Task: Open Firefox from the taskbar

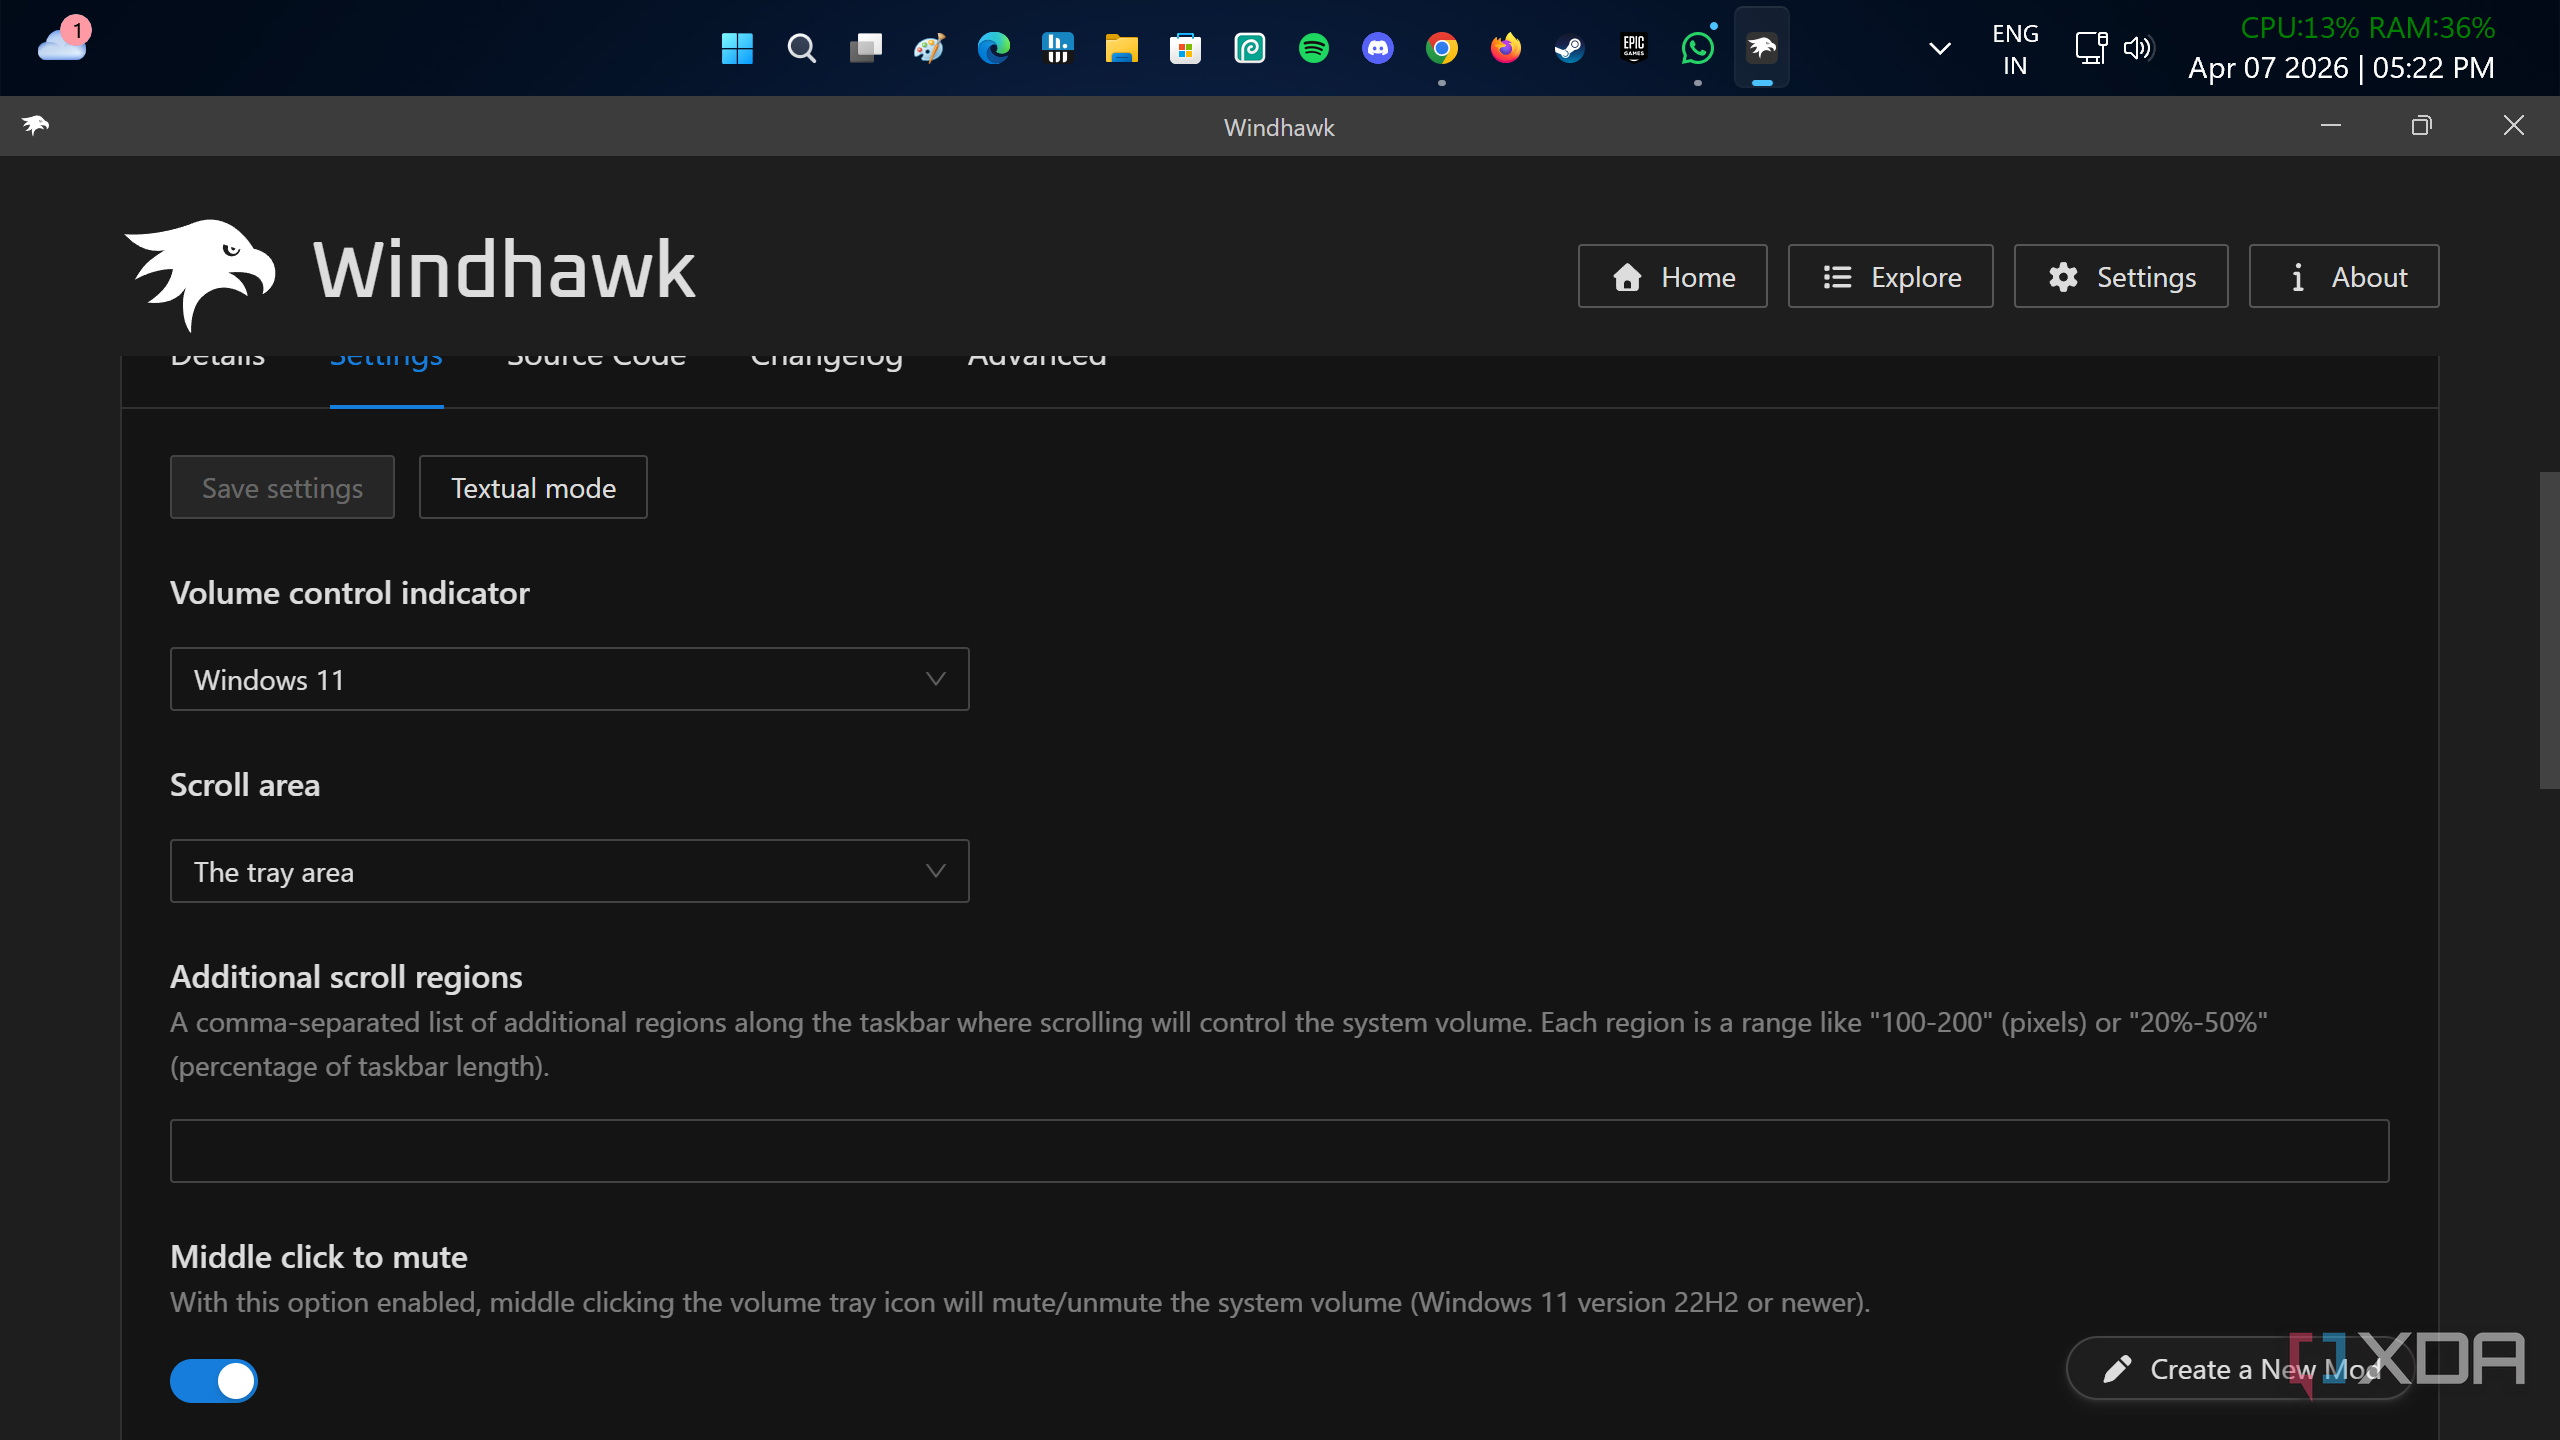Action: [x=1505, y=48]
